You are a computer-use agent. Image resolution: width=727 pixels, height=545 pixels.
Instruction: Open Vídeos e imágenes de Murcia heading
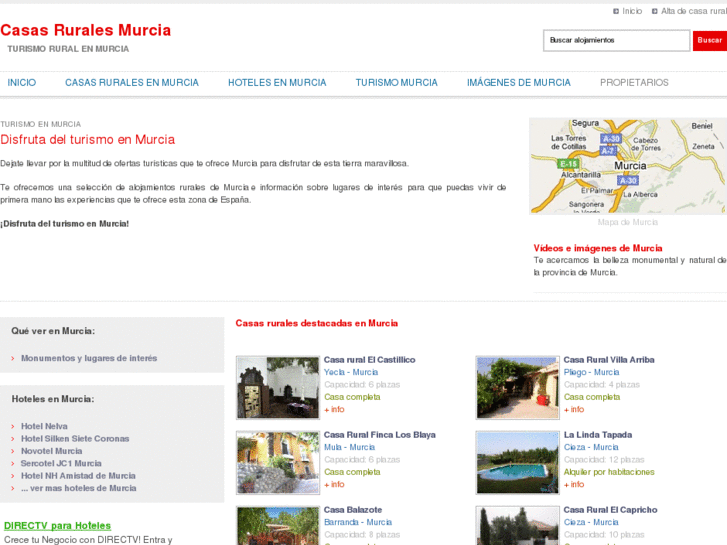coord(598,248)
